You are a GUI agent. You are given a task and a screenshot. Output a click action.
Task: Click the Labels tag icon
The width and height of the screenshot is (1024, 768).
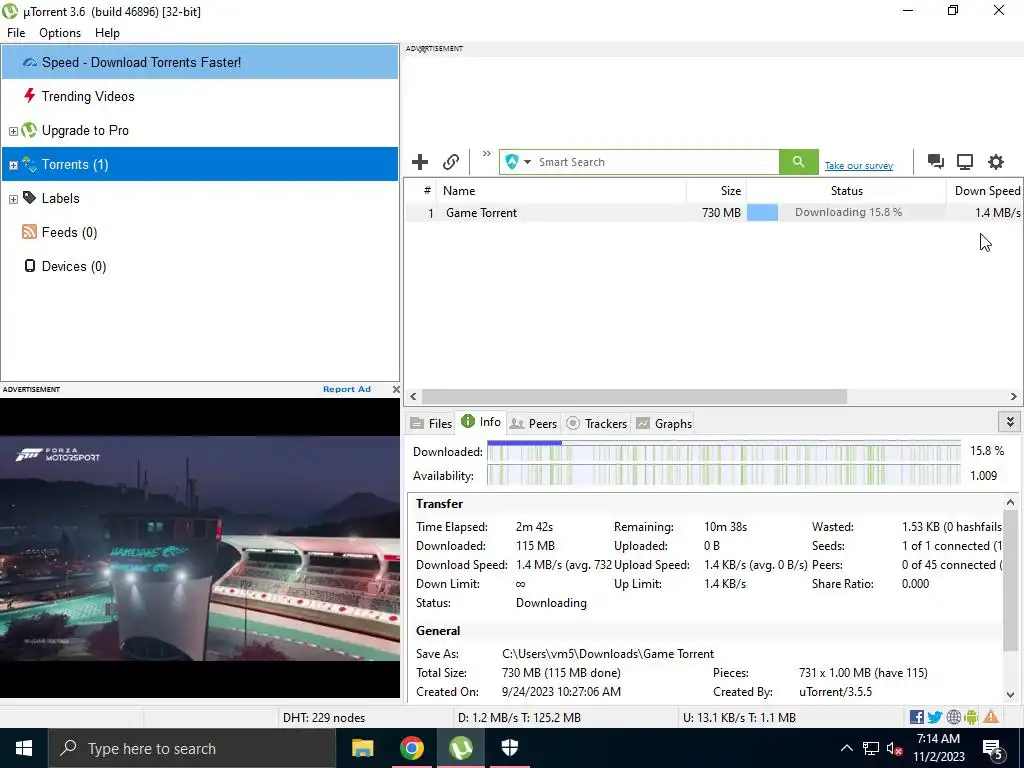pos(29,197)
